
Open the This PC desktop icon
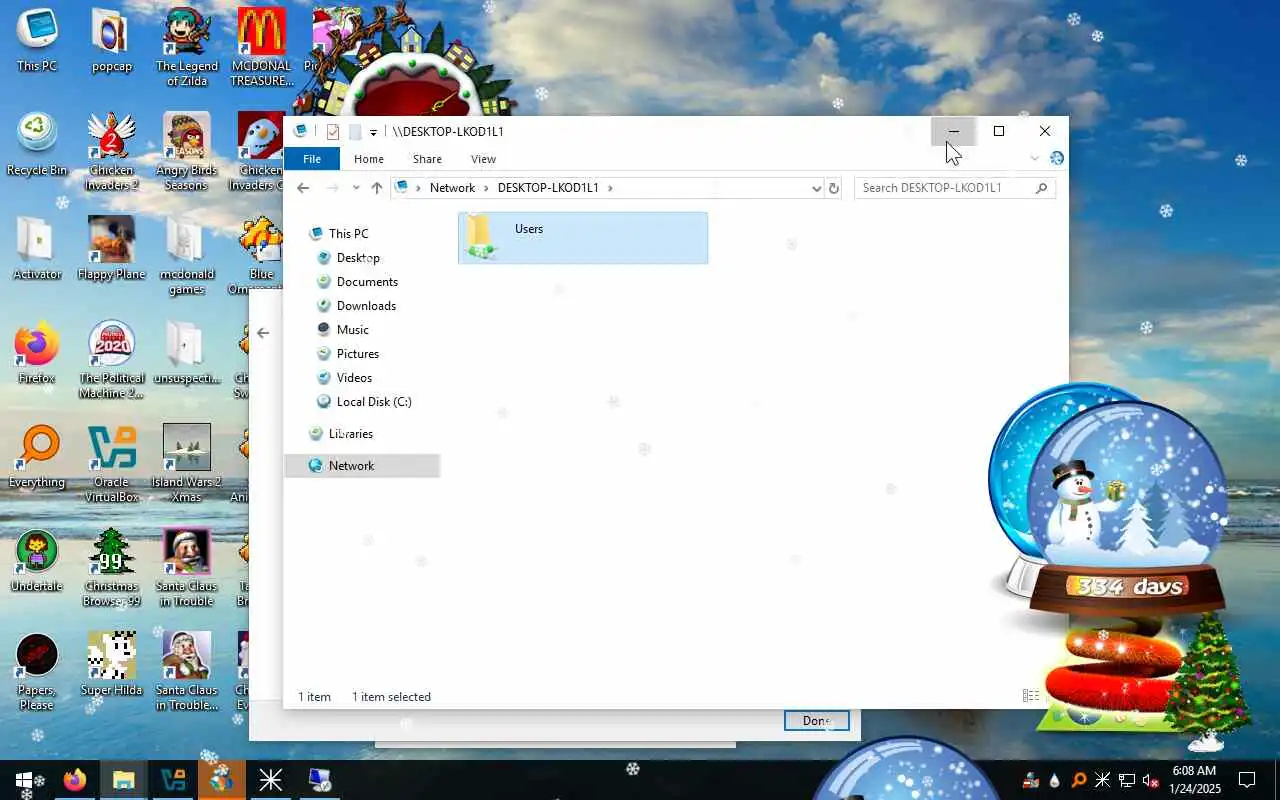[x=37, y=40]
